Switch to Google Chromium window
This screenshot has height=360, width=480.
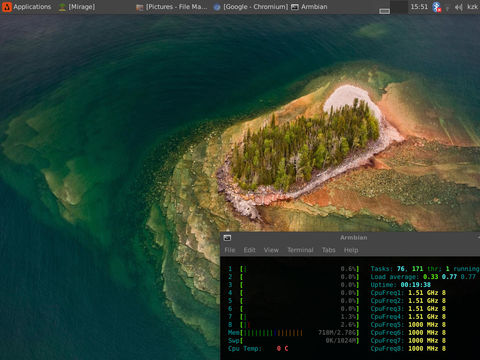(x=251, y=7)
